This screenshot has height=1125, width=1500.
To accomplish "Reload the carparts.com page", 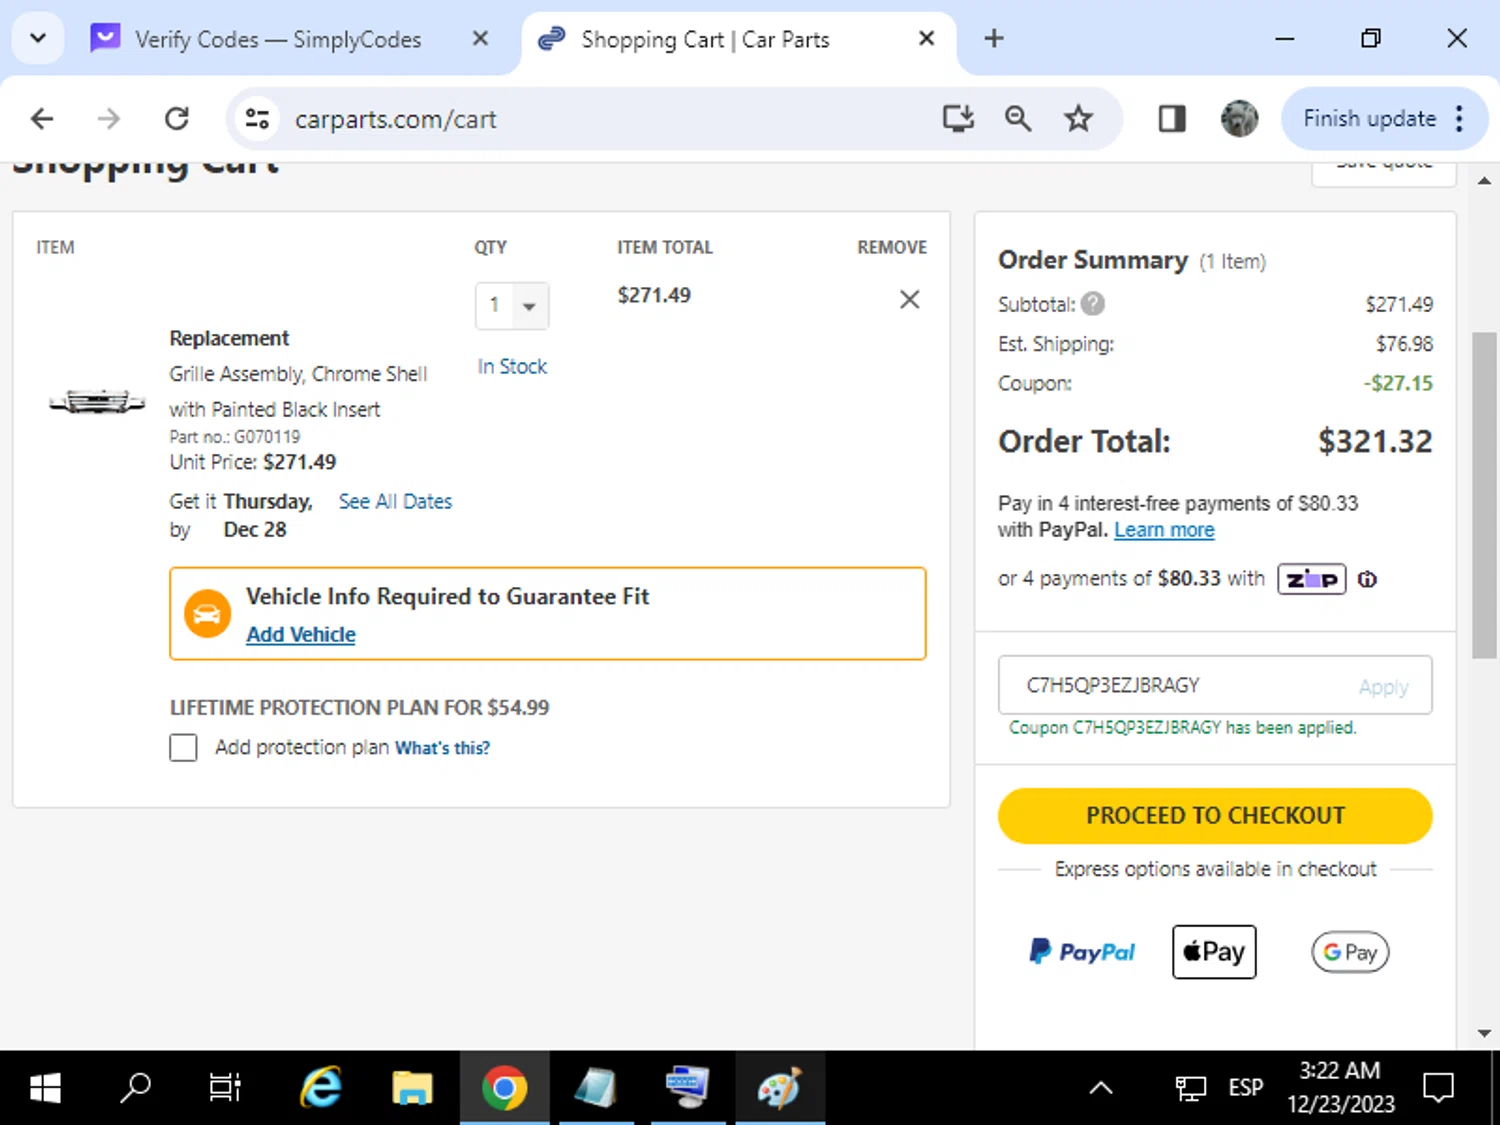I will coord(177,119).
